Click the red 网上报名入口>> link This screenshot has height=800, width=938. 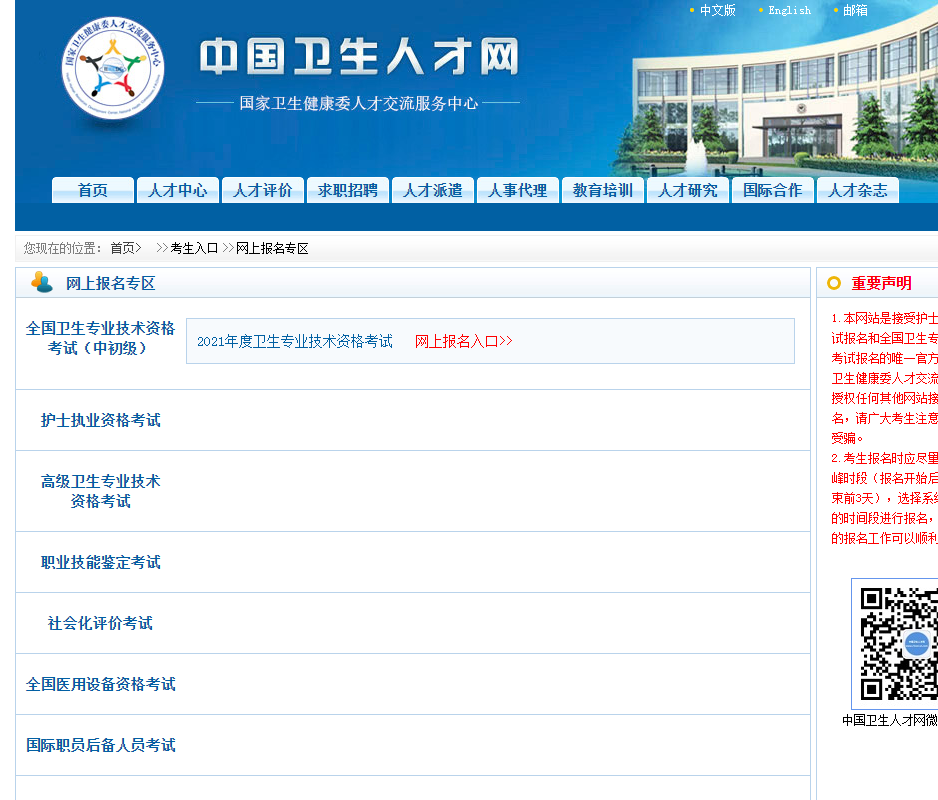pyautogui.click(x=464, y=341)
